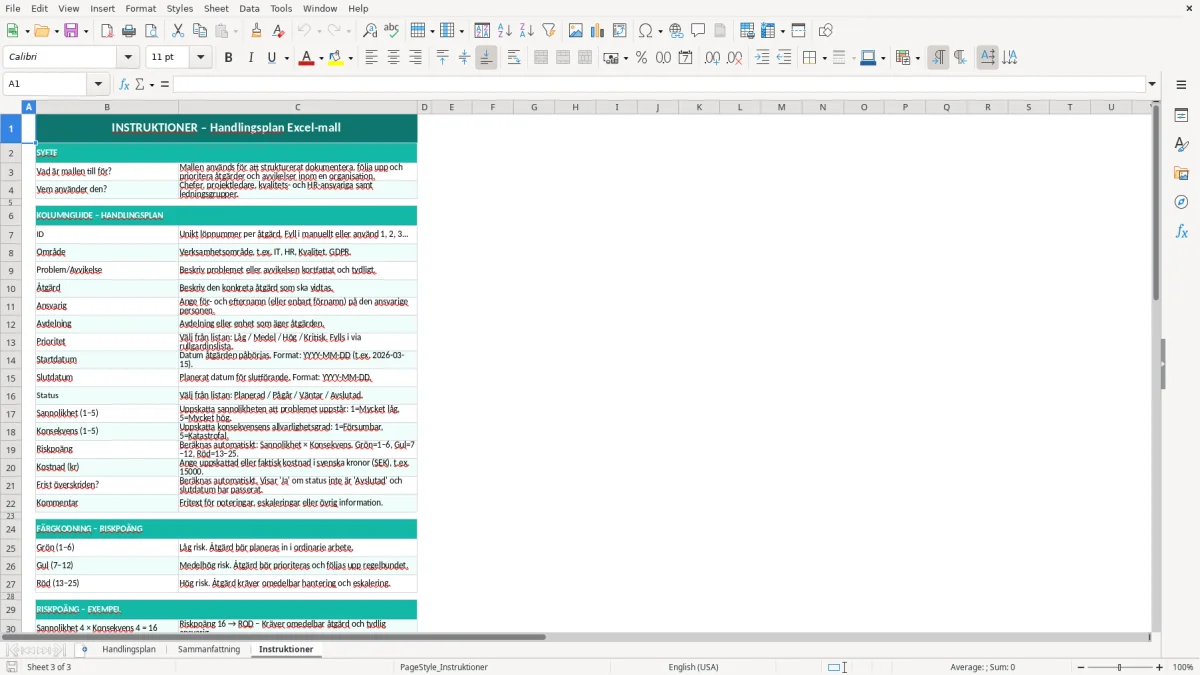
Task: Click the 100% zoom level
Action: click(x=1183, y=667)
